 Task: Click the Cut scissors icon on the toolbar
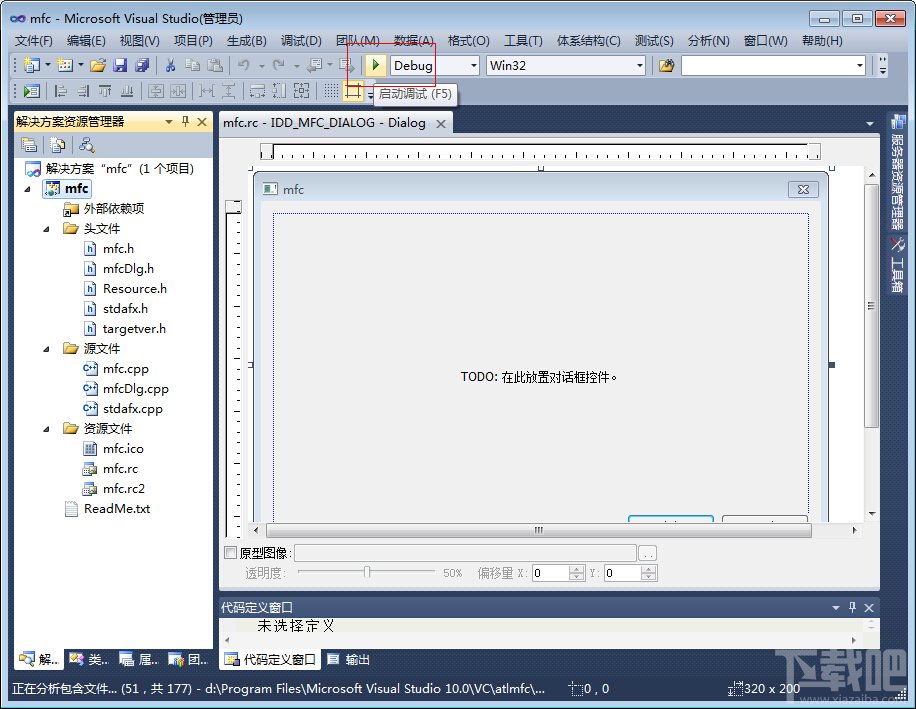(x=170, y=64)
